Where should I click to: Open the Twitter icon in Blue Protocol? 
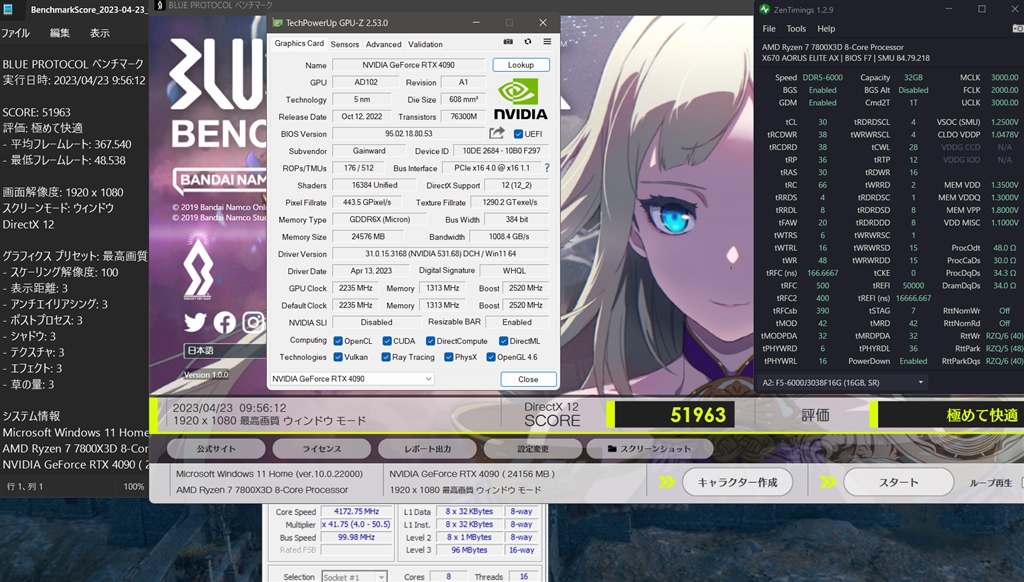click(x=195, y=322)
